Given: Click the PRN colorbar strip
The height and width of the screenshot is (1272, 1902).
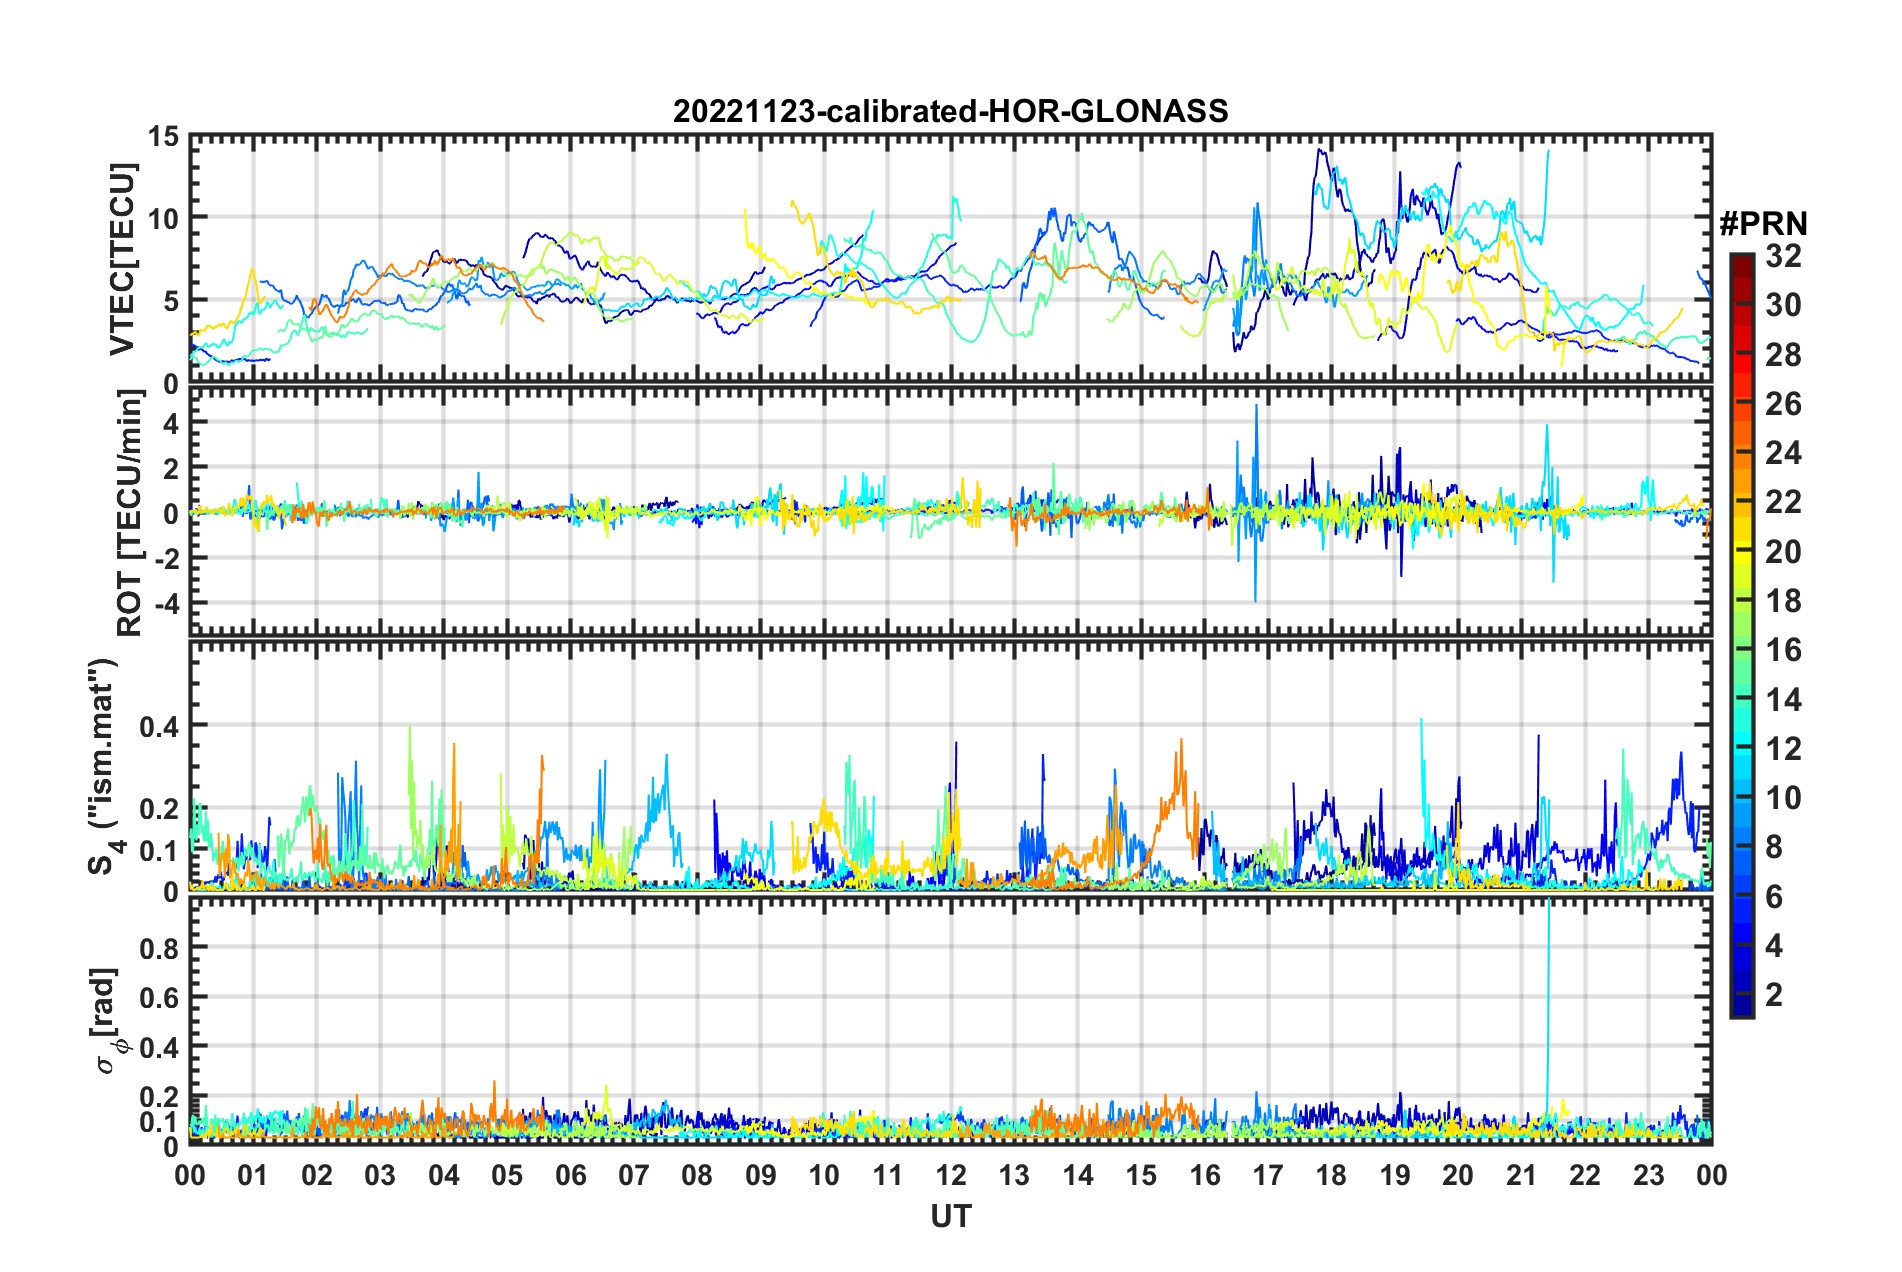Looking at the screenshot, I should [x=1742, y=635].
